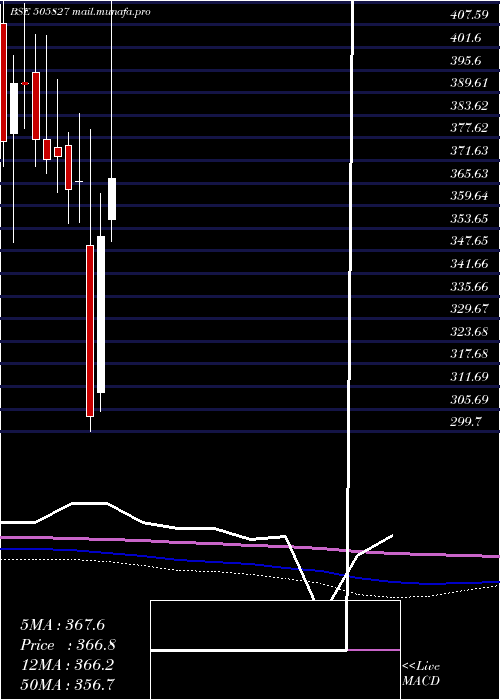Screen dimensions: 500x700
Task: Click the Price : 366.8 readout
Action: coord(68,645)
